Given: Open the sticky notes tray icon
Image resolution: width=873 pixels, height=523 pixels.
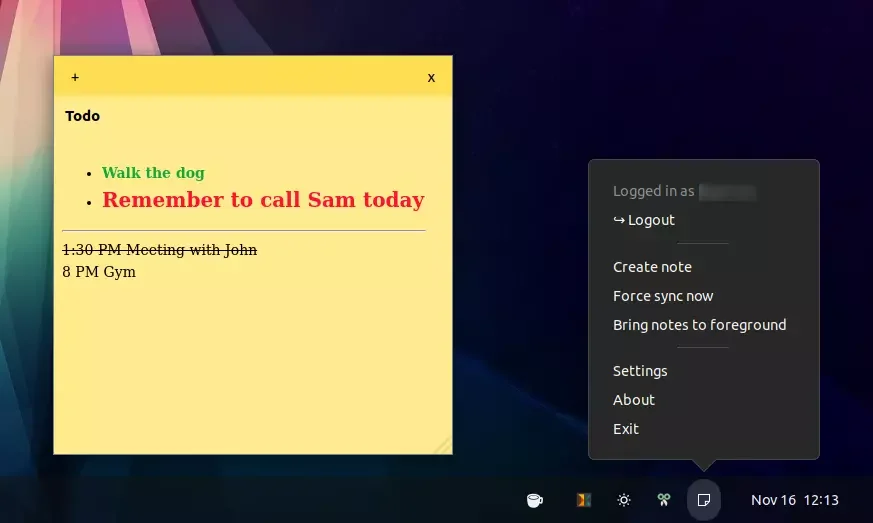Looking at the screenshot, I should pyautogui.click(x=704, y=500).
